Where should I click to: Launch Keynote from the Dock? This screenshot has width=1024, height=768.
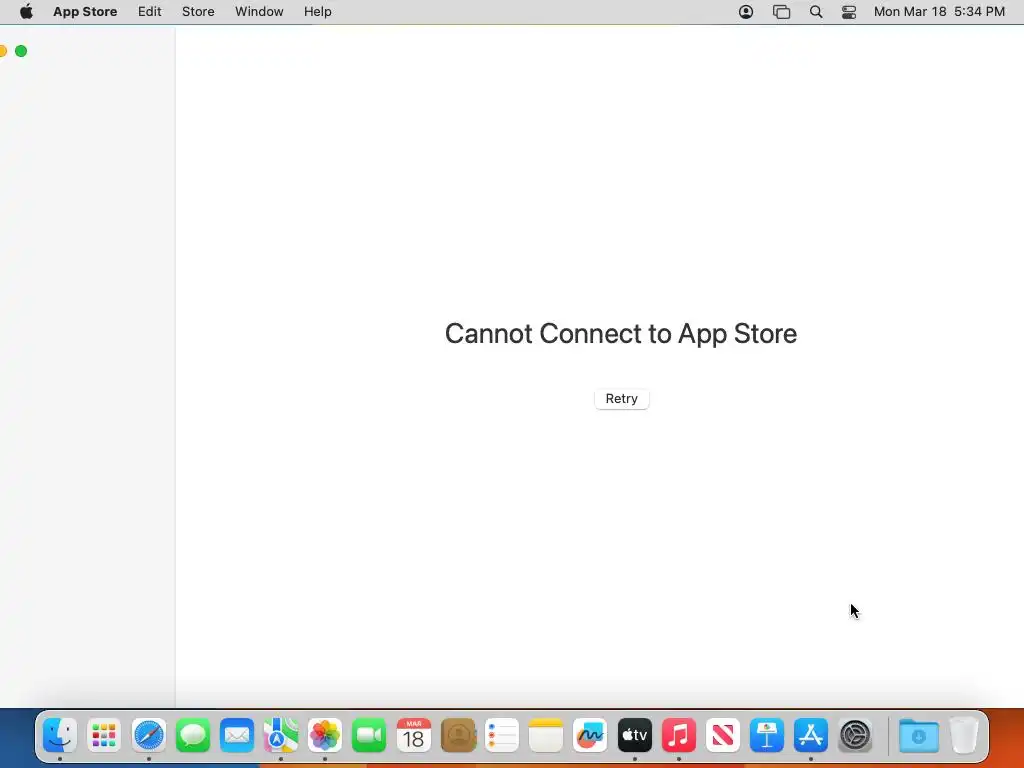[x=767, y=735]
